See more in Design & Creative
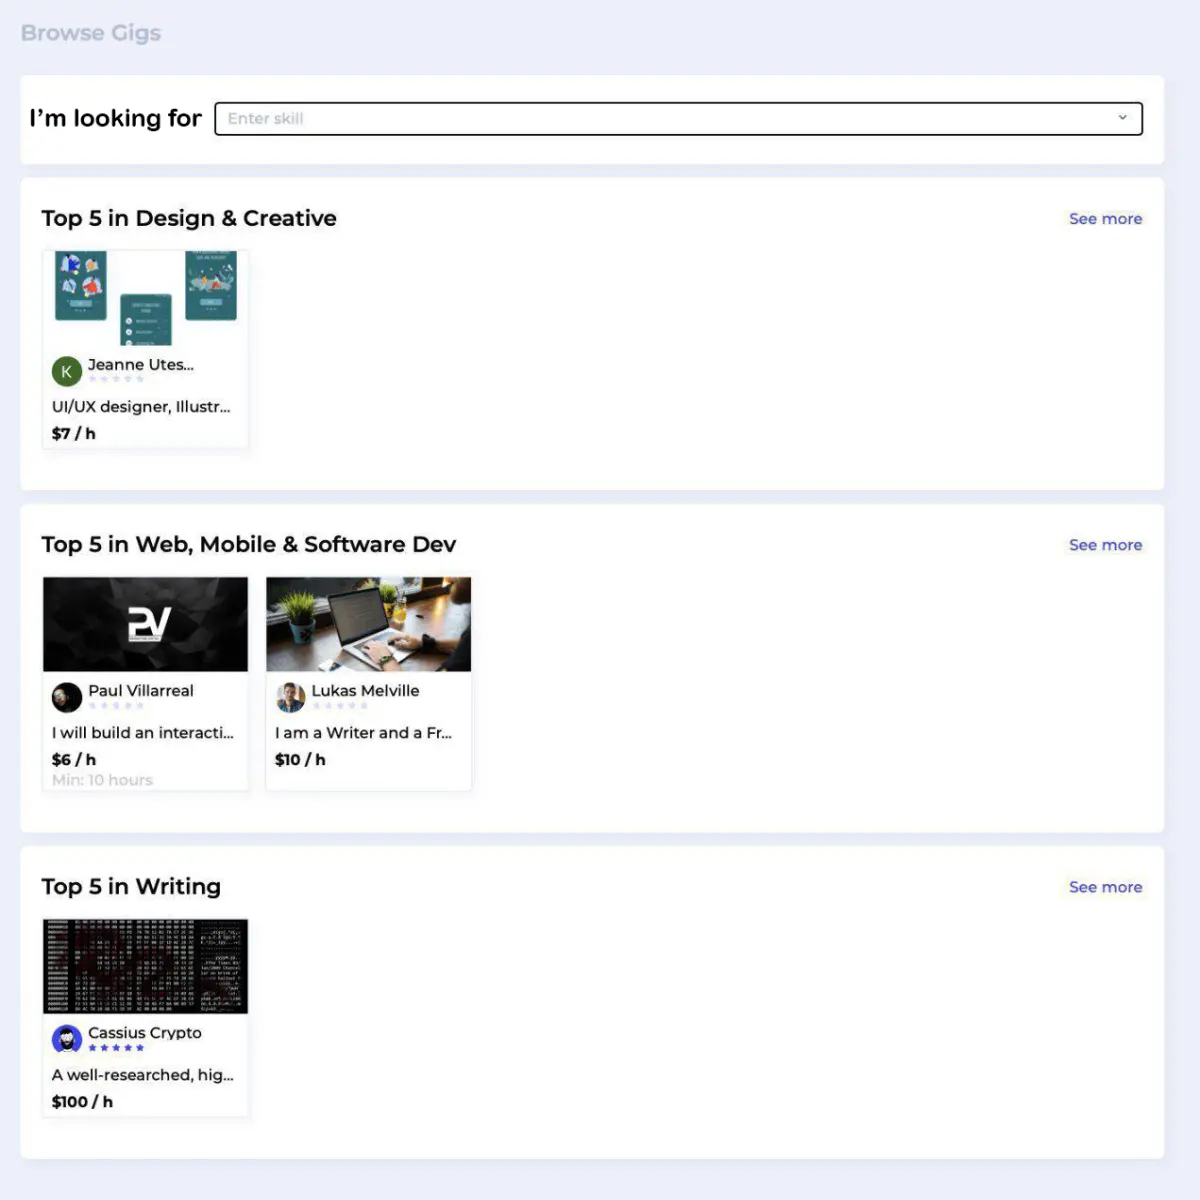The width and height of the screenshot is (1200, 1200). click(1105, 219)
